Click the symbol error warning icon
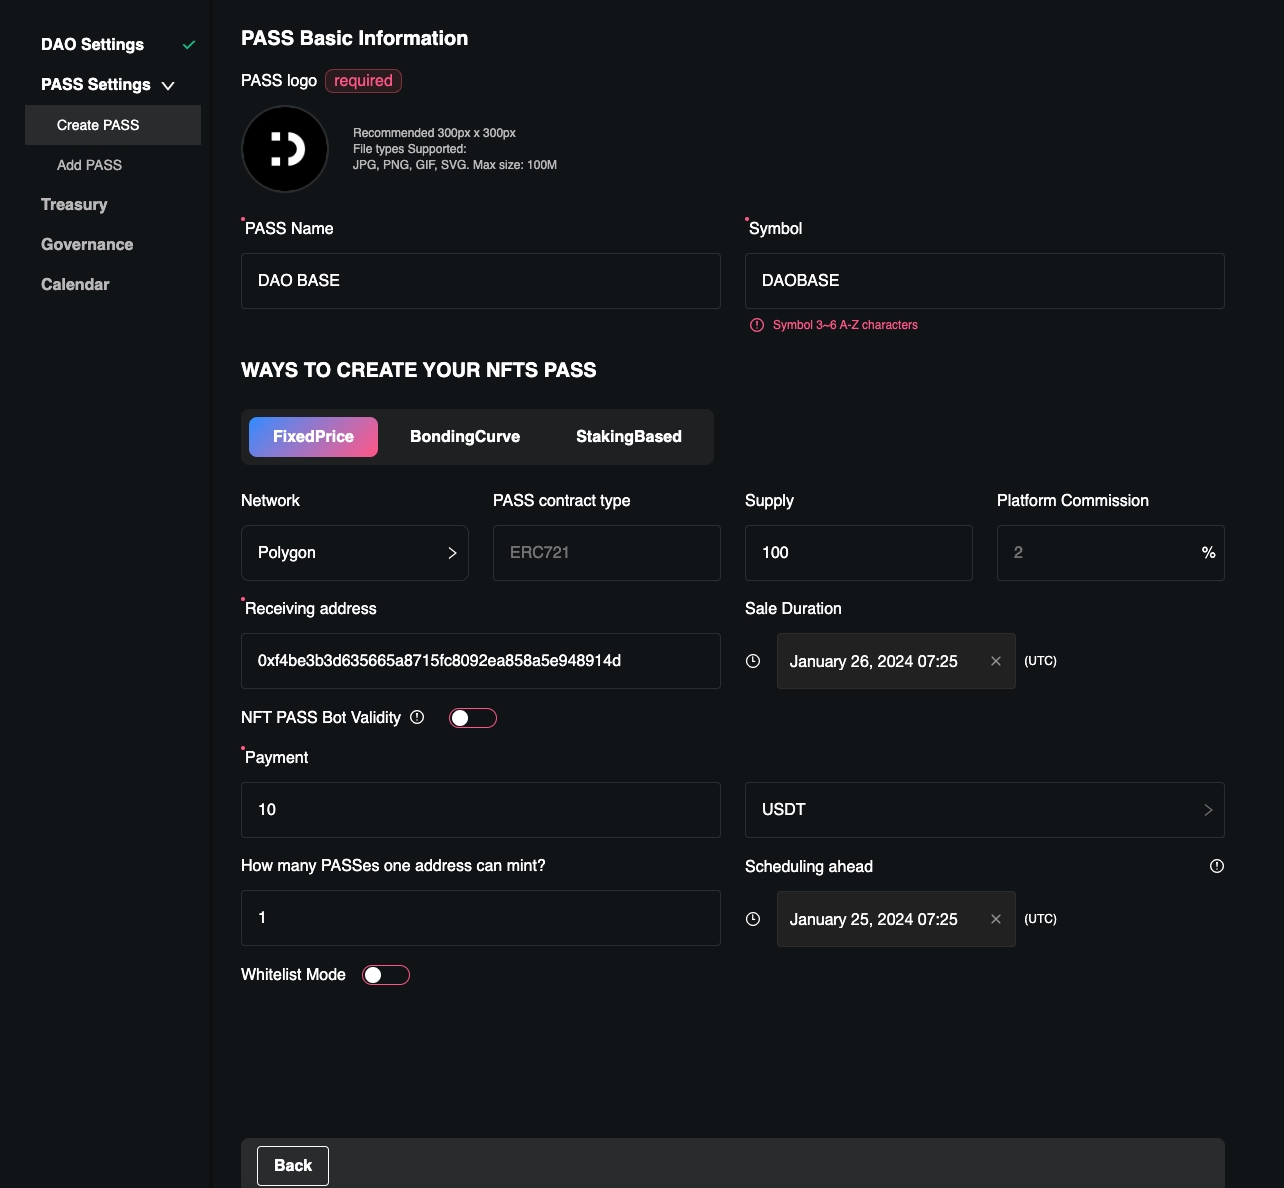1284x1188 pixels. (757, 325)
